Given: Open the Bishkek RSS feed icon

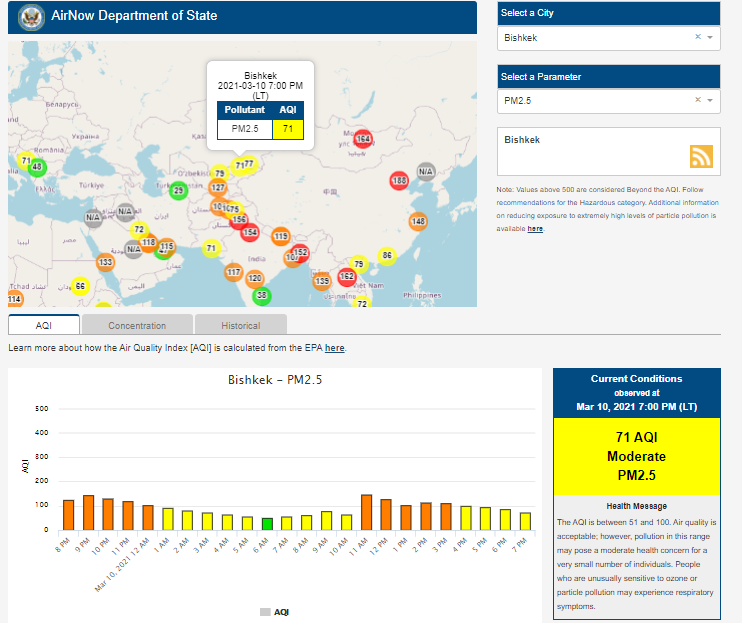Looking at the screenshot, I should [700, 156].
